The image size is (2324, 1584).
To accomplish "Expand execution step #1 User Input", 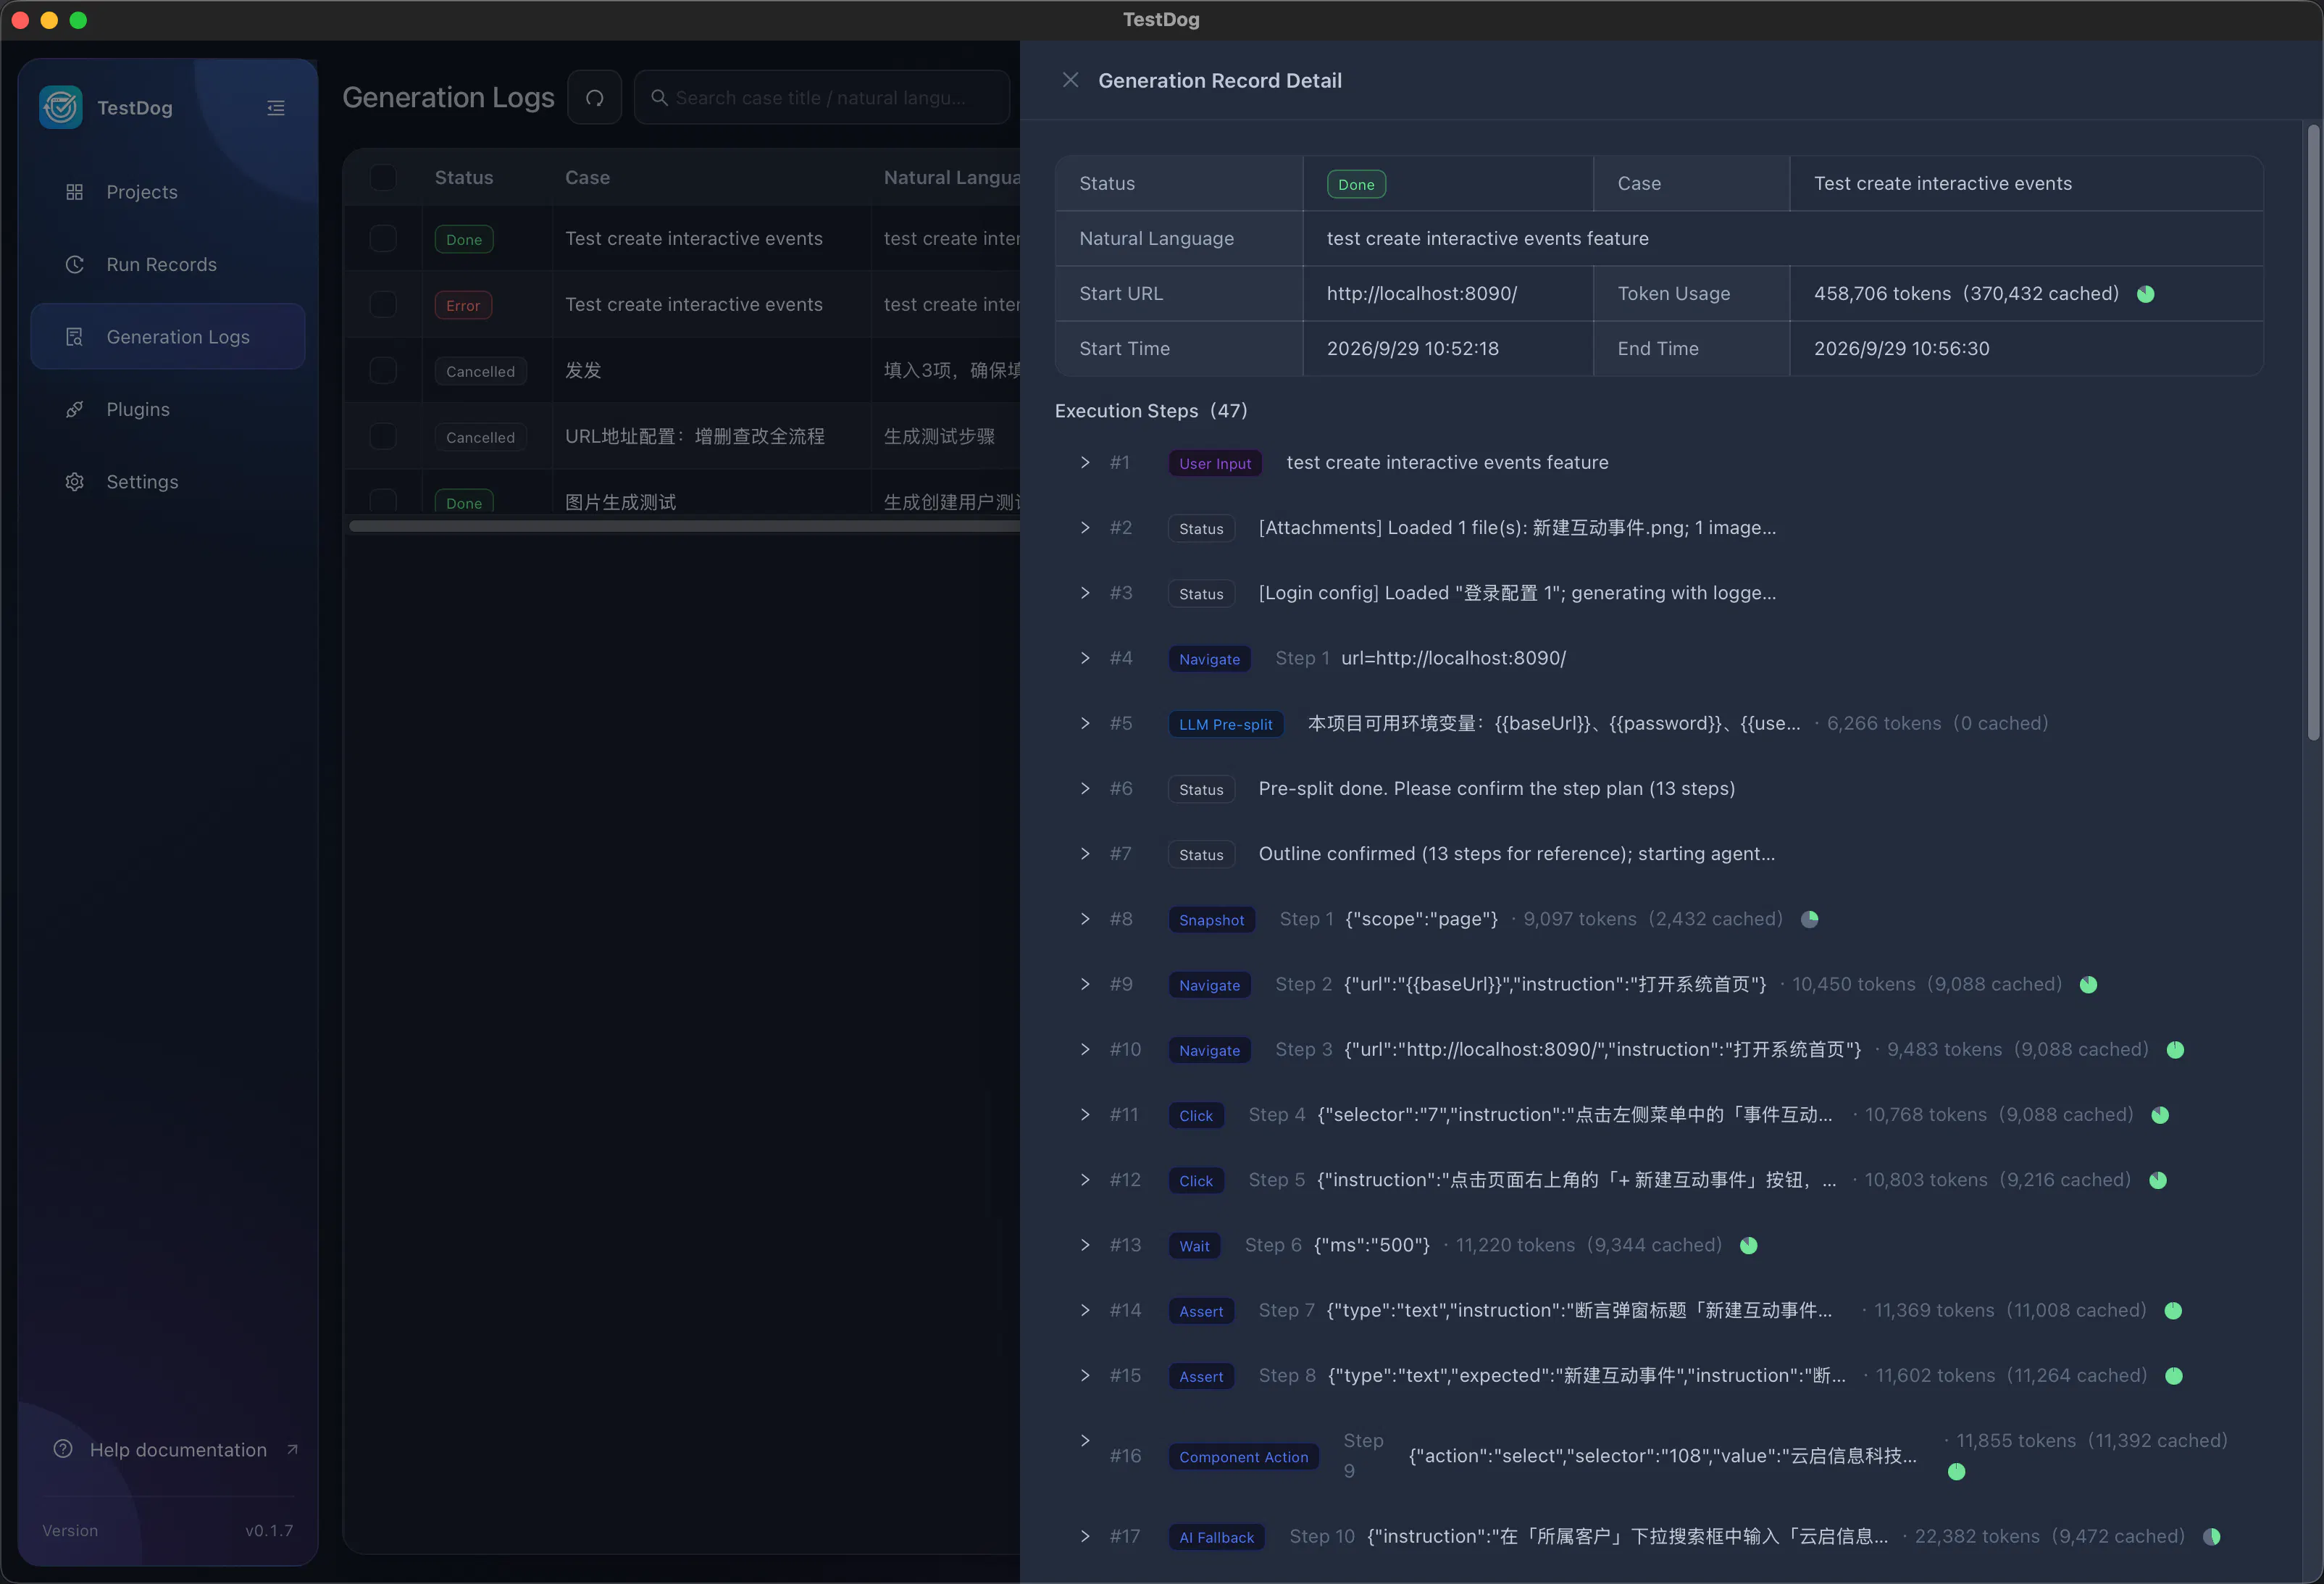I will pos(1085,462).
